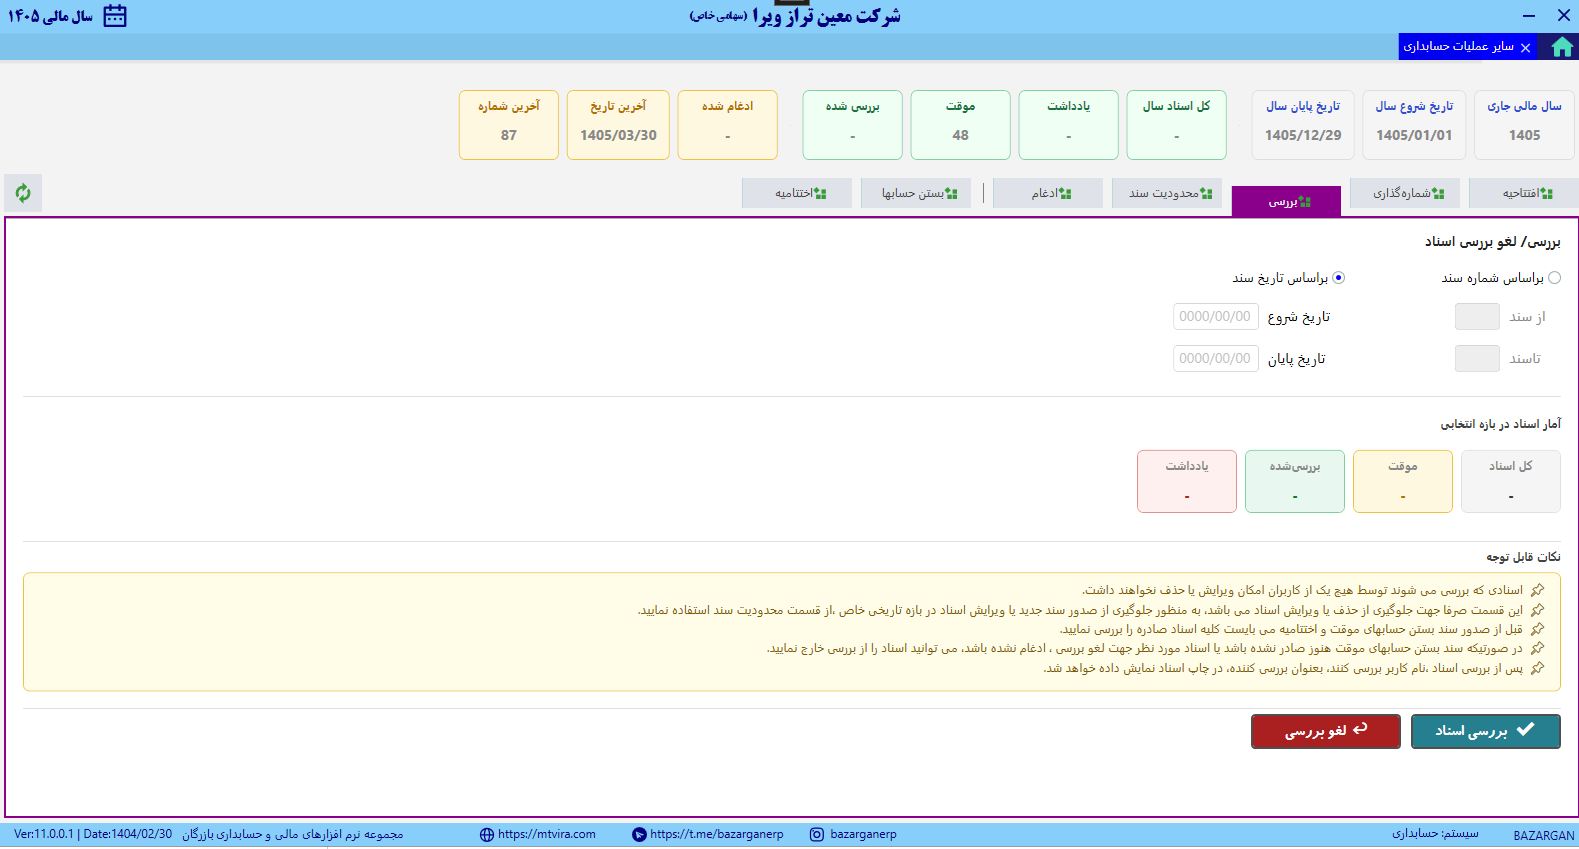Image resolution: width=1579 pixels, height=849 pixels.
Task: Select براساس شماره سند radio option
Action: click(x=1554, y=278)
